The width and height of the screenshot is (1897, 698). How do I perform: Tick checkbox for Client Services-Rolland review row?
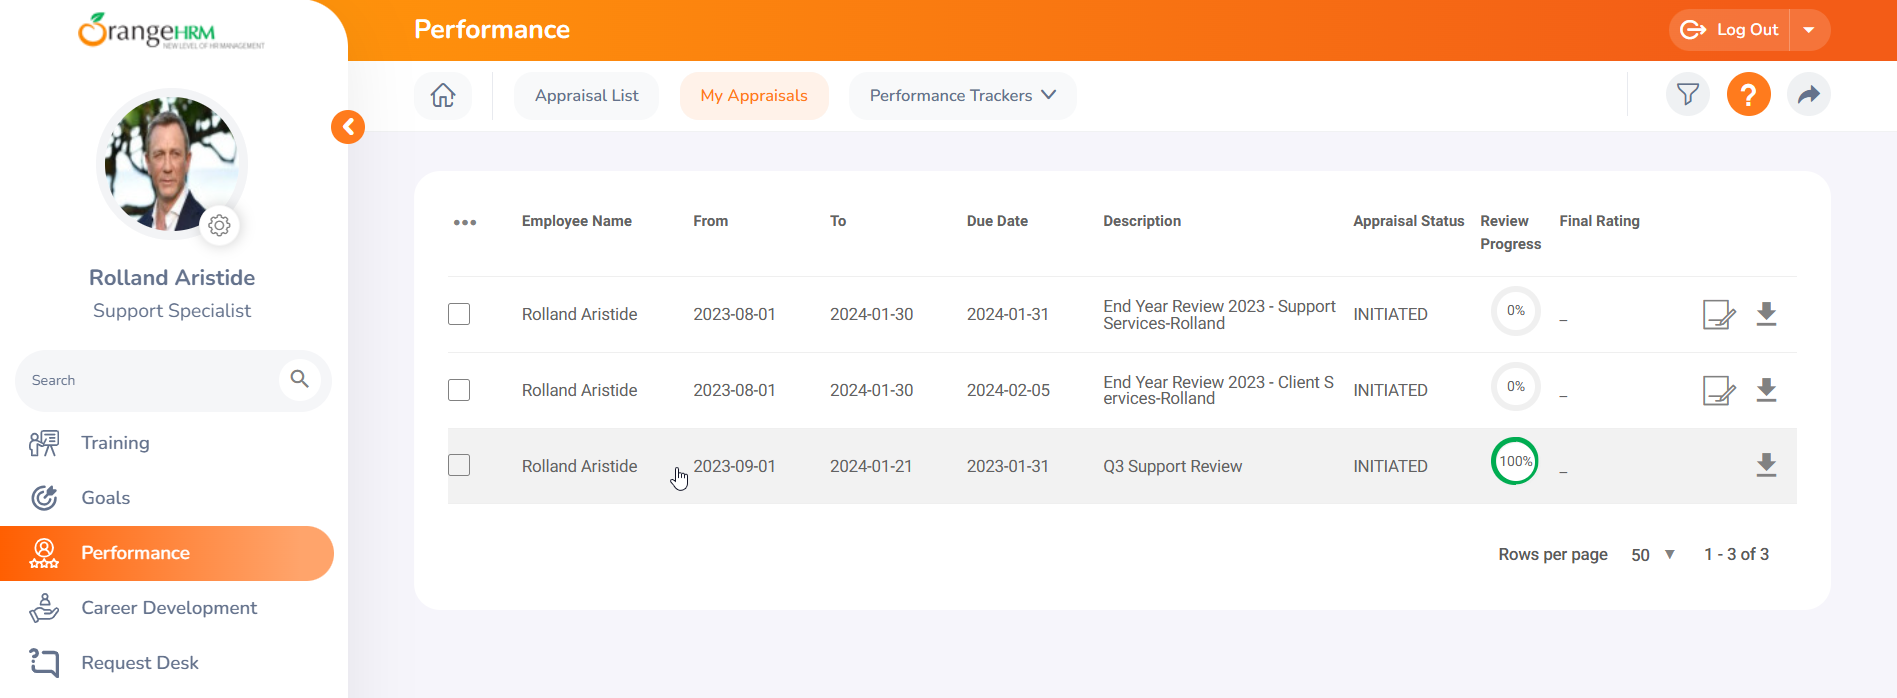[x=459, y=390]
